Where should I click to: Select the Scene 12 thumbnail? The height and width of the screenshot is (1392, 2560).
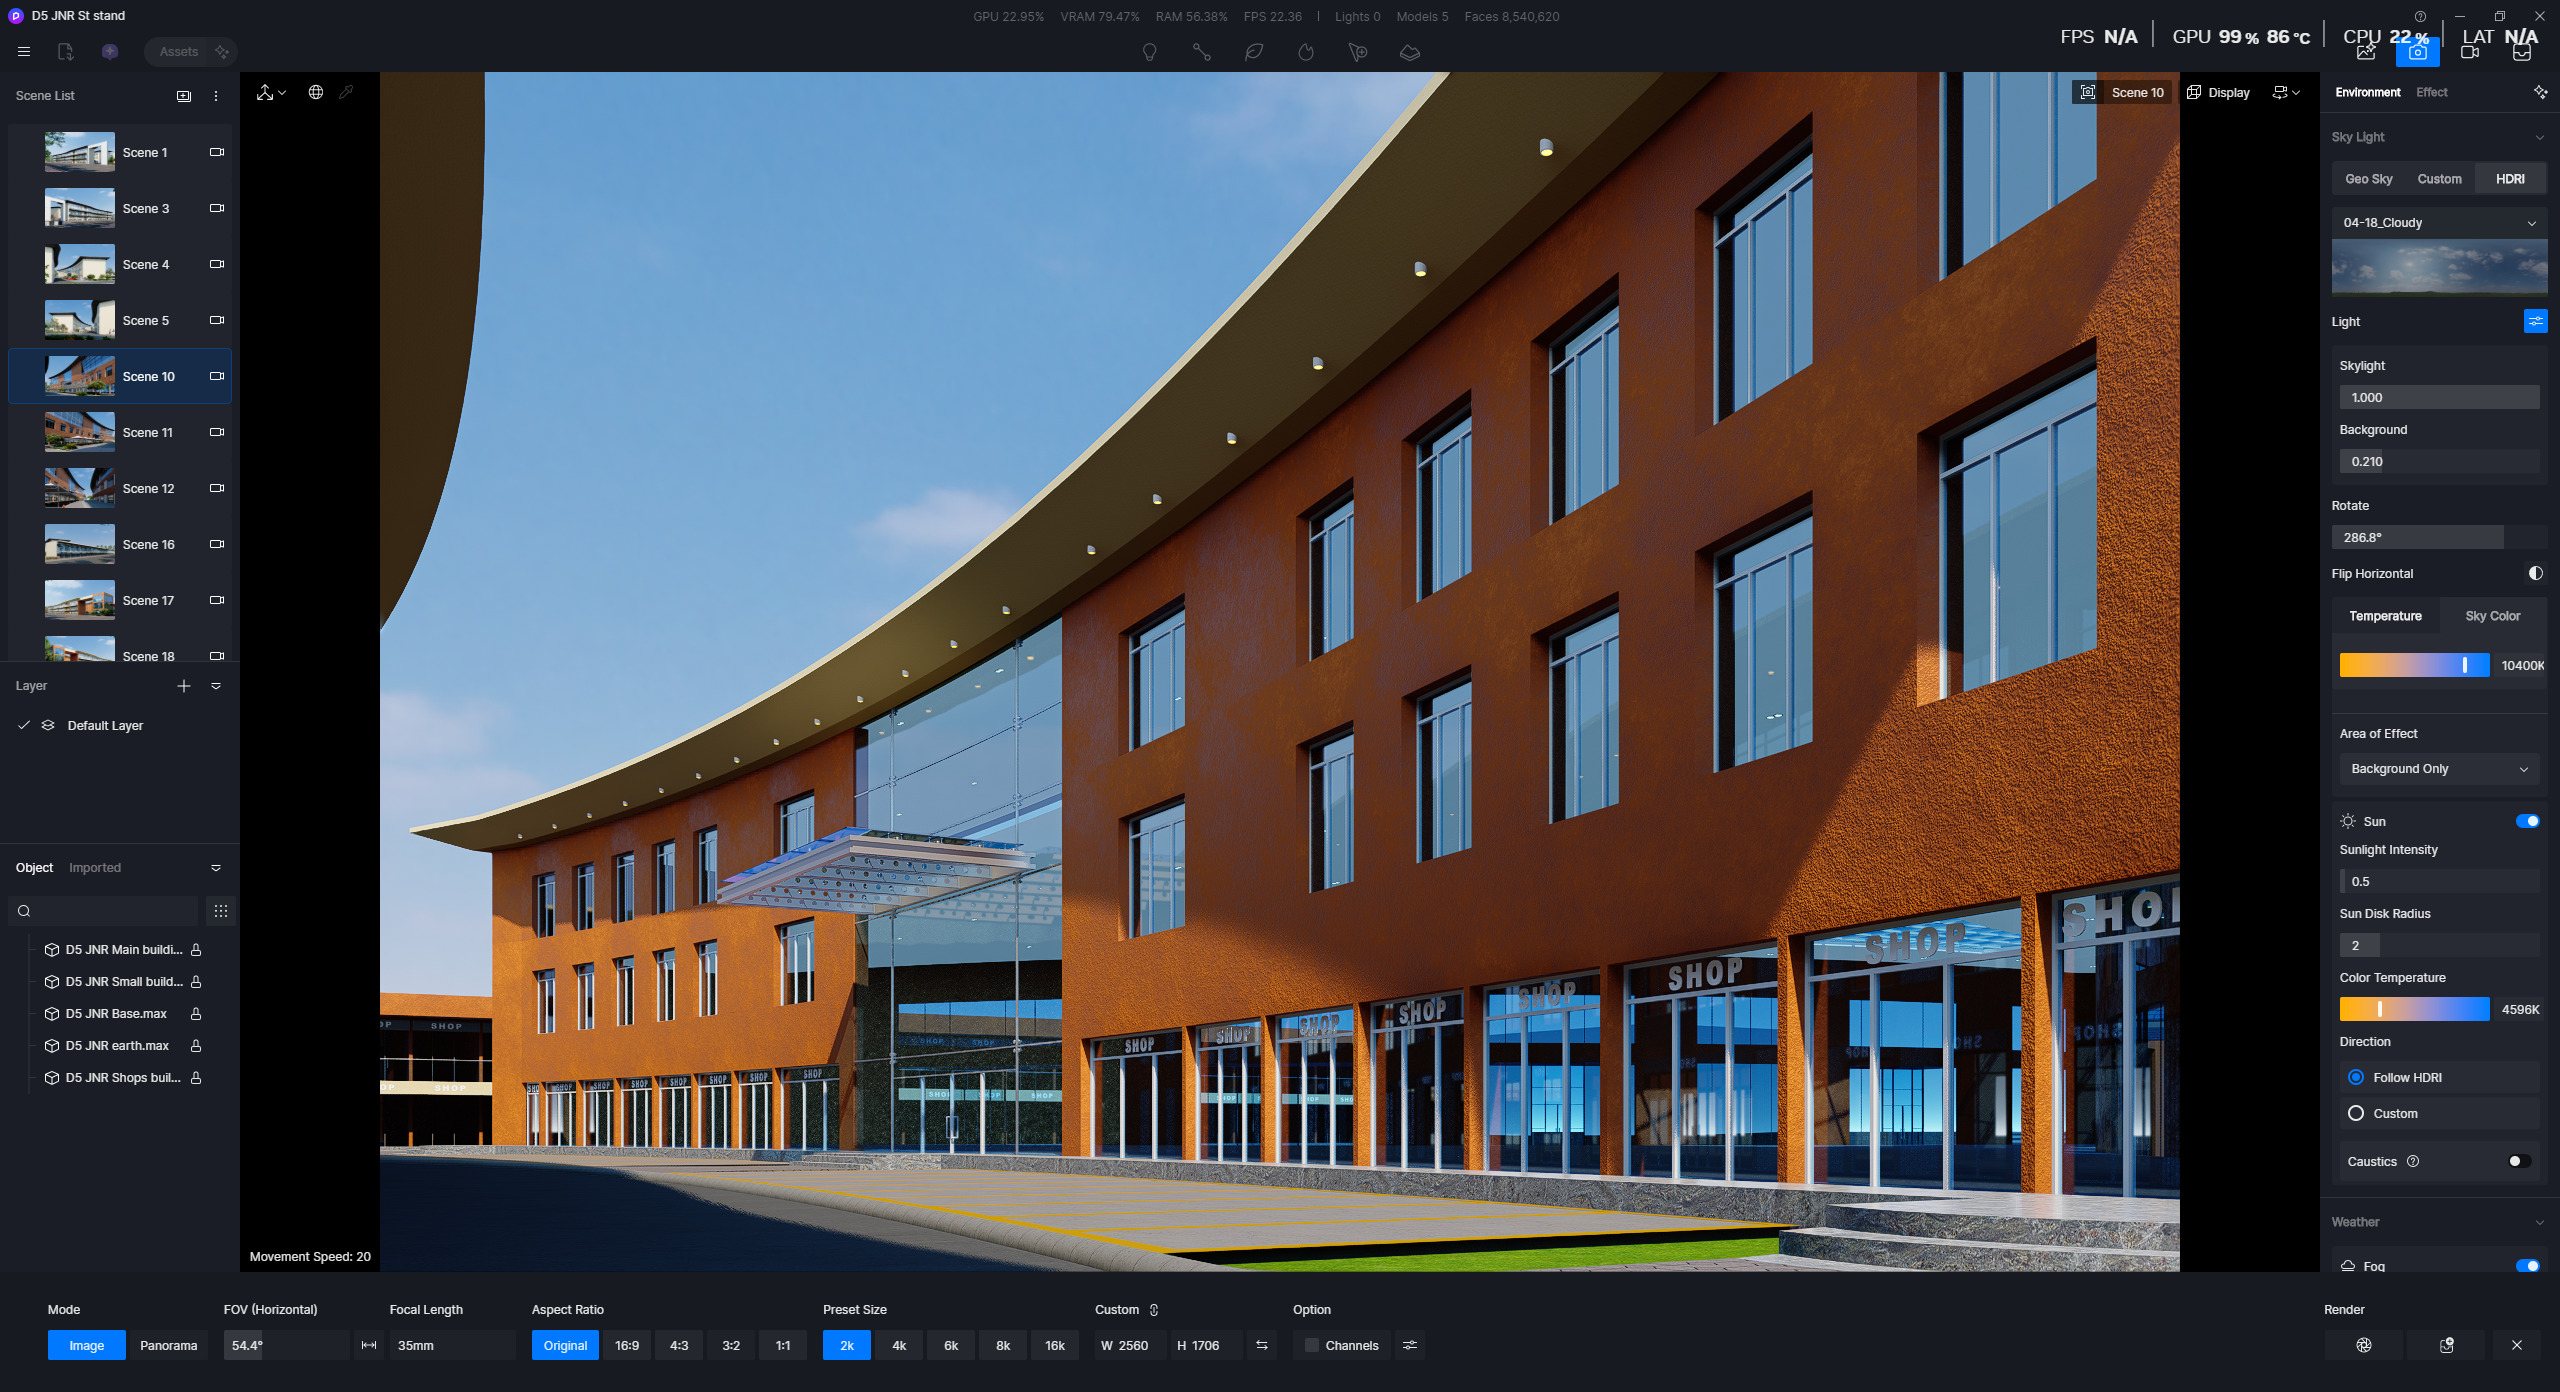click(x=80, y=488)
